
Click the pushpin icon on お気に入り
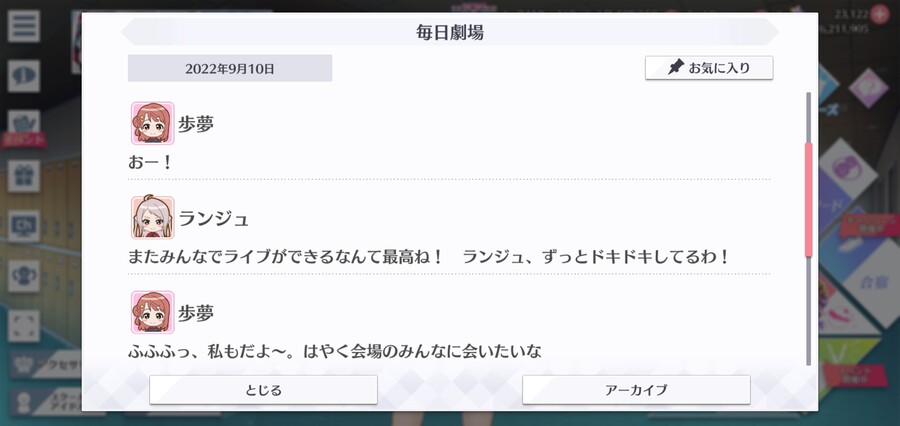point(676,67)
